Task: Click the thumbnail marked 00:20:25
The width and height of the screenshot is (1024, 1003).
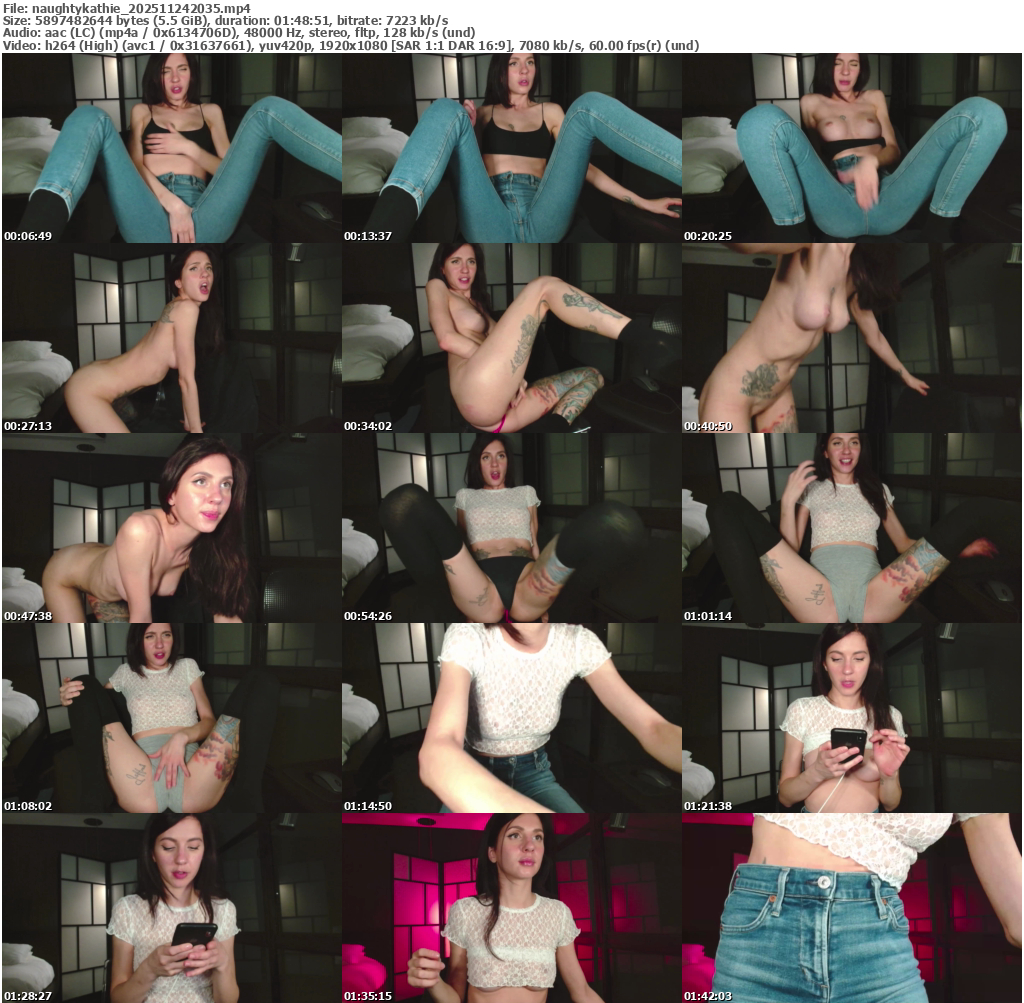Action: (851, 148)
